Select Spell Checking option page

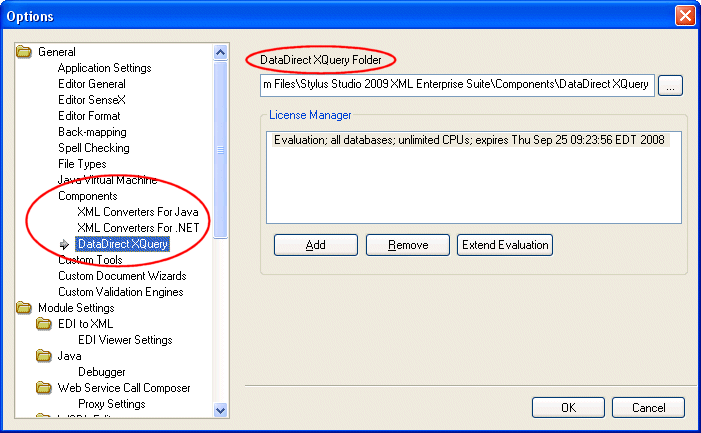point(93,148)
